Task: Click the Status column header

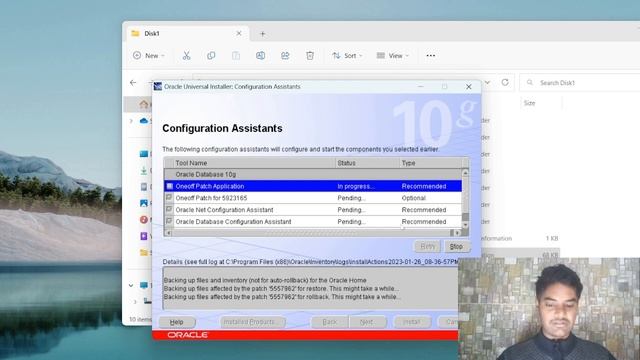Action: (367, 163)
